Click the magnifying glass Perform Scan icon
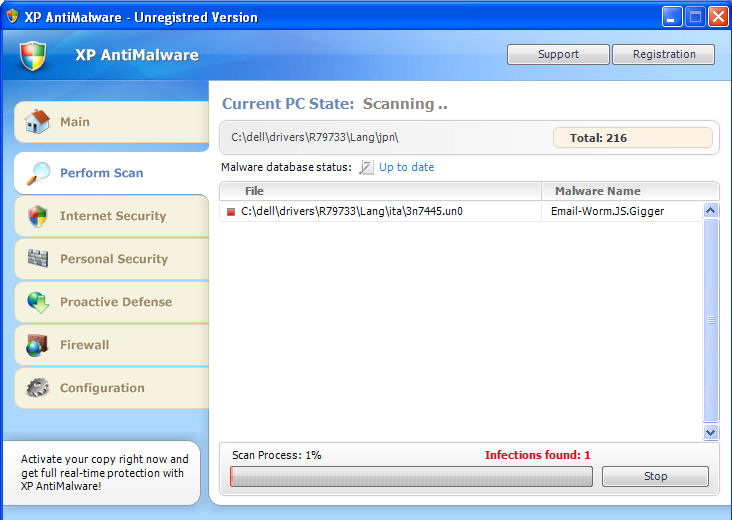This screenshot has height=520, width=732. click(x=38, y=173)
